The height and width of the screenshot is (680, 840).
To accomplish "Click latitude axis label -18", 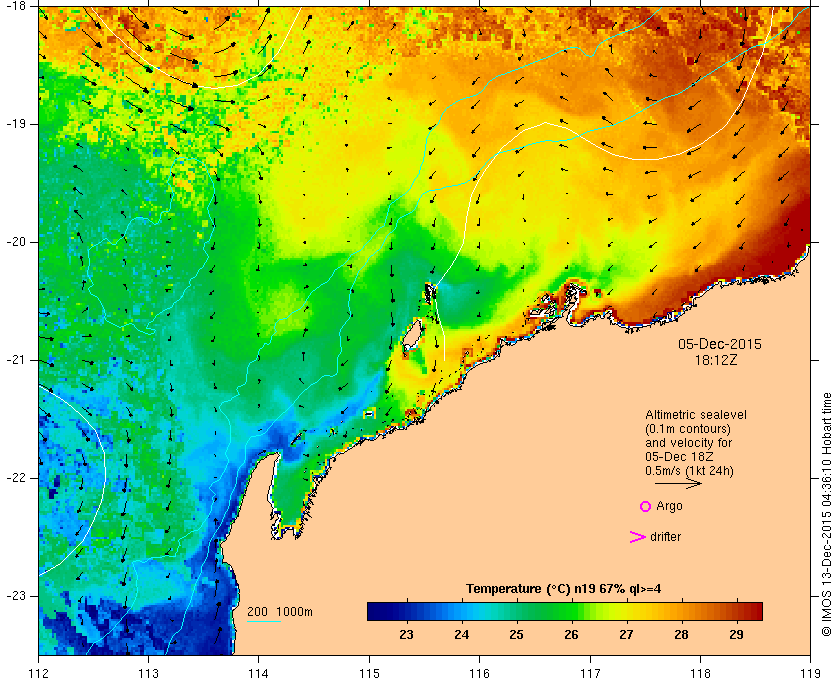I will tap(16, 6).
